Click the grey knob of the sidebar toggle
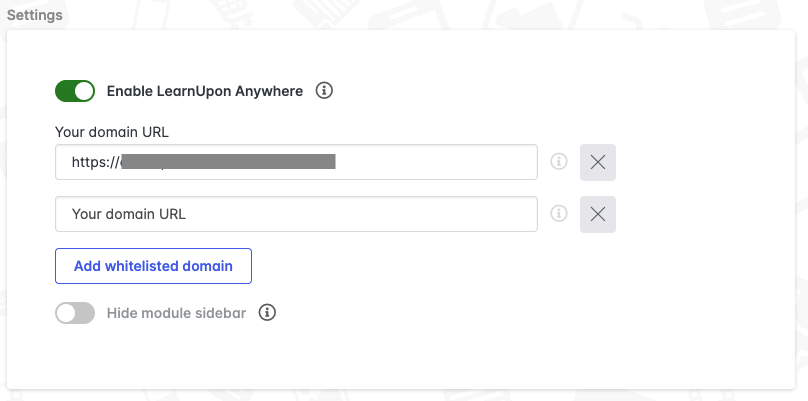Screen dimensions: 808x401 (66, 313)
